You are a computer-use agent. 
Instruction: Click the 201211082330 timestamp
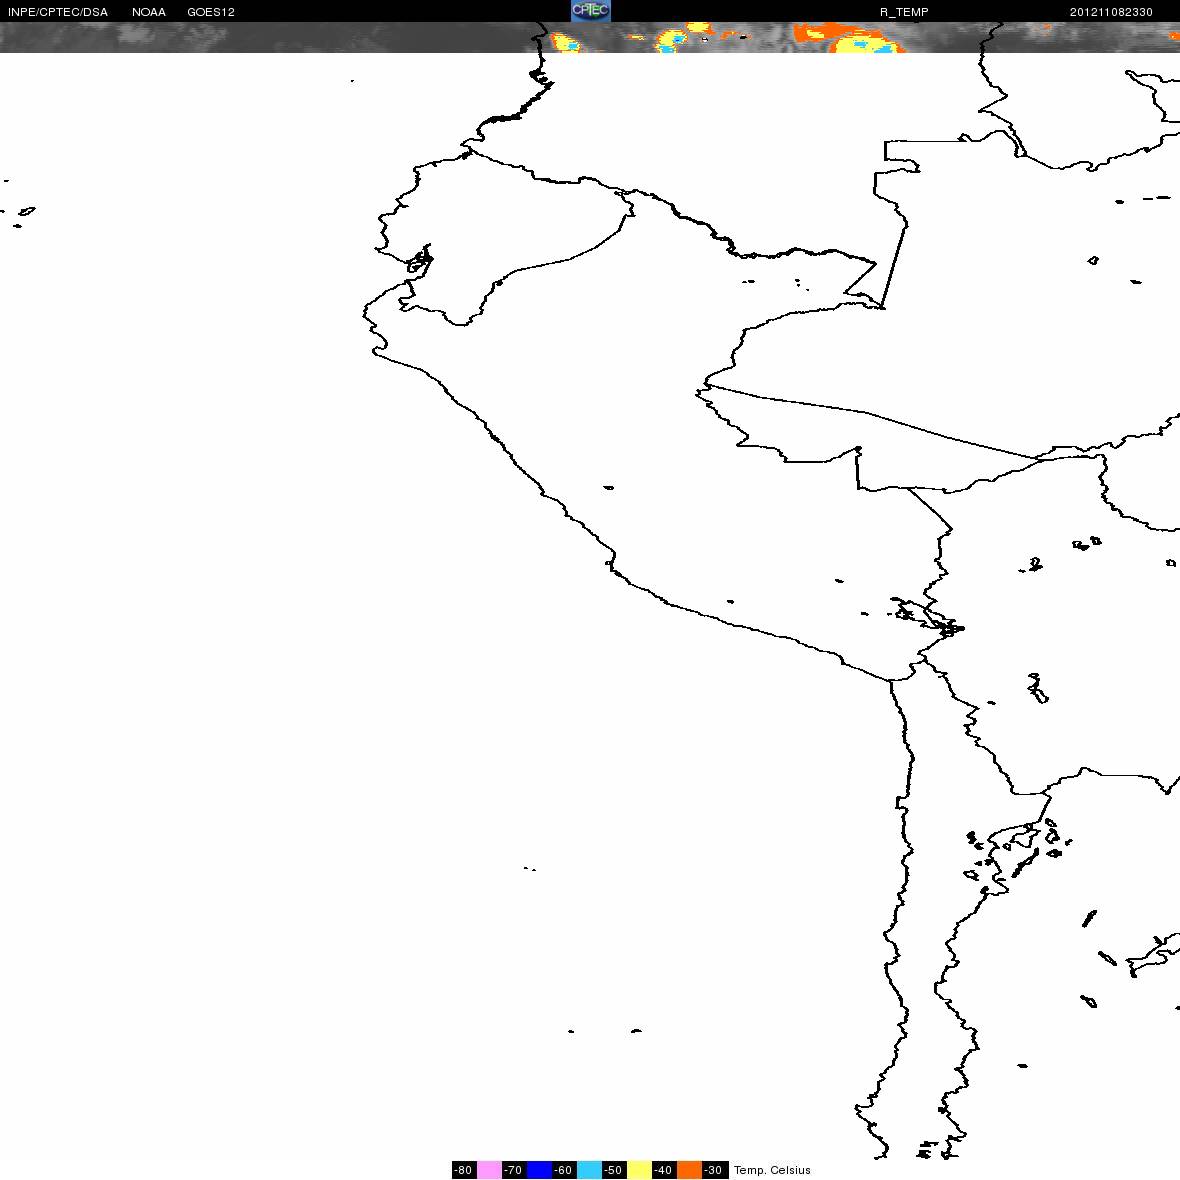point(1111,12)
